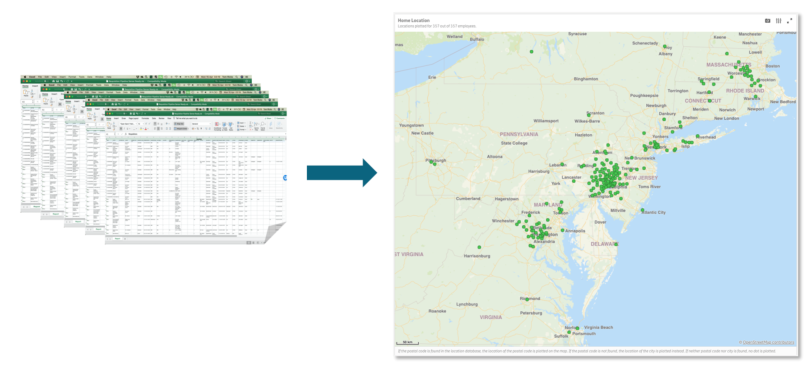
Task: Select the lone green dot on Delaware coast
Action: pos(616,244)
